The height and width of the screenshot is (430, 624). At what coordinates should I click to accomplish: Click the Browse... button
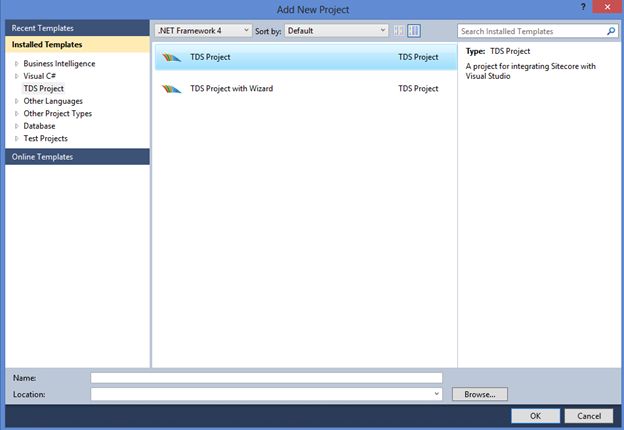pos(480,394)
